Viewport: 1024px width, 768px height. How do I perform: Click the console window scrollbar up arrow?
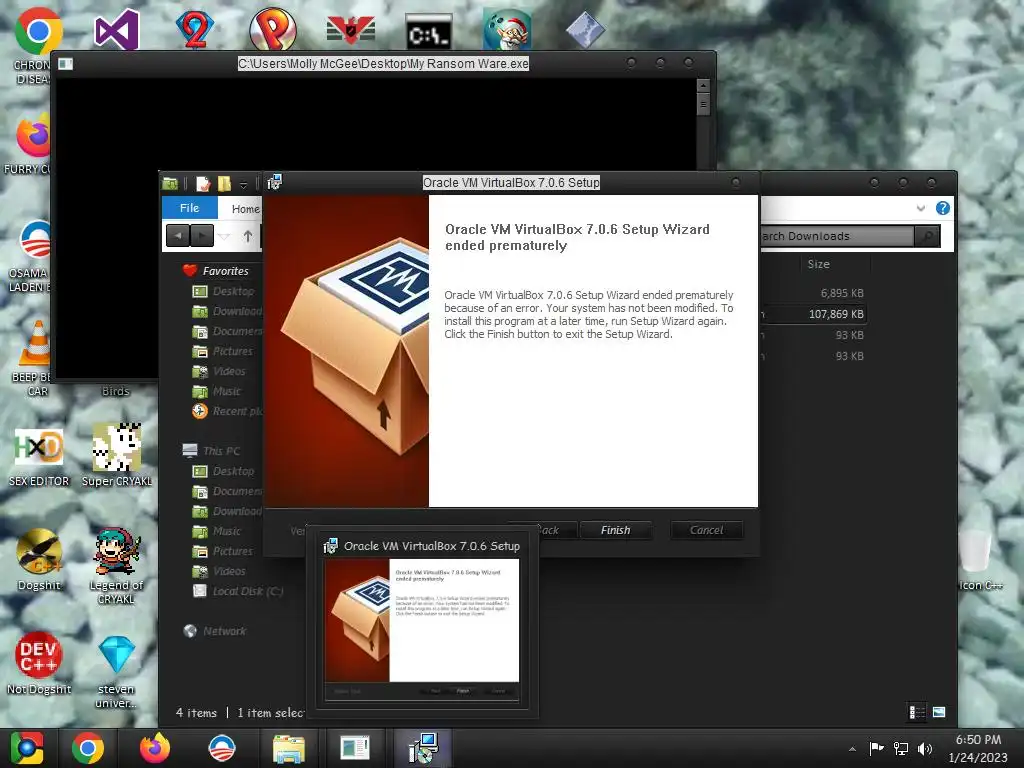click(703, 85)
